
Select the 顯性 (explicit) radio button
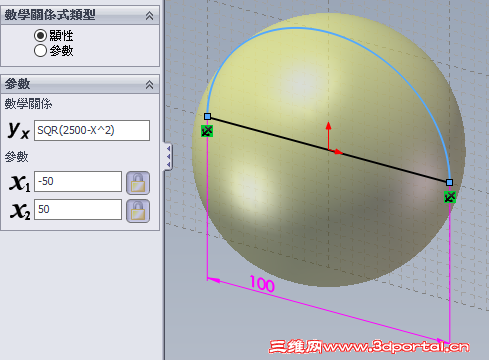[40, 35]
